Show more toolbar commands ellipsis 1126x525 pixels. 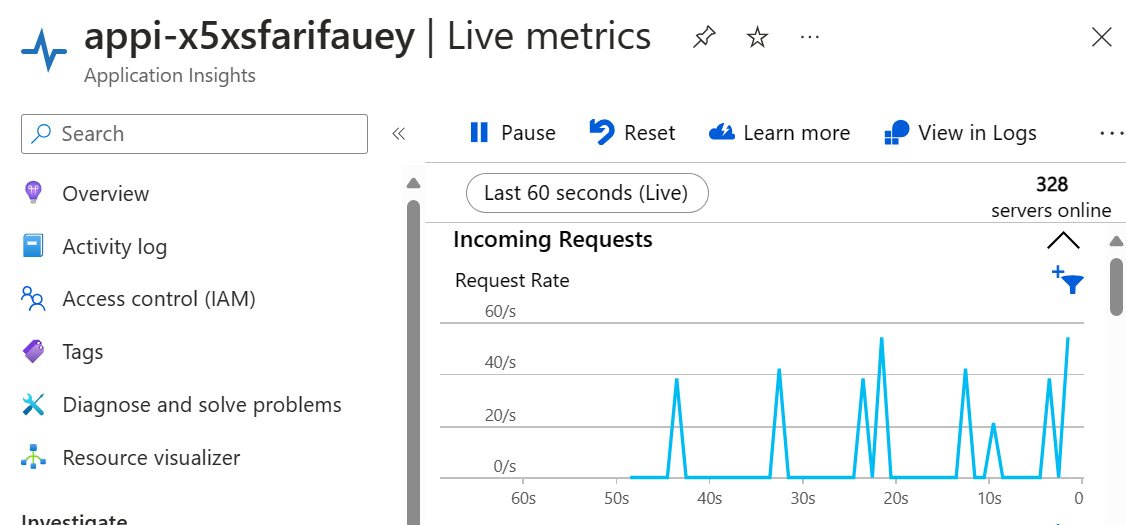click(1112, 133)
